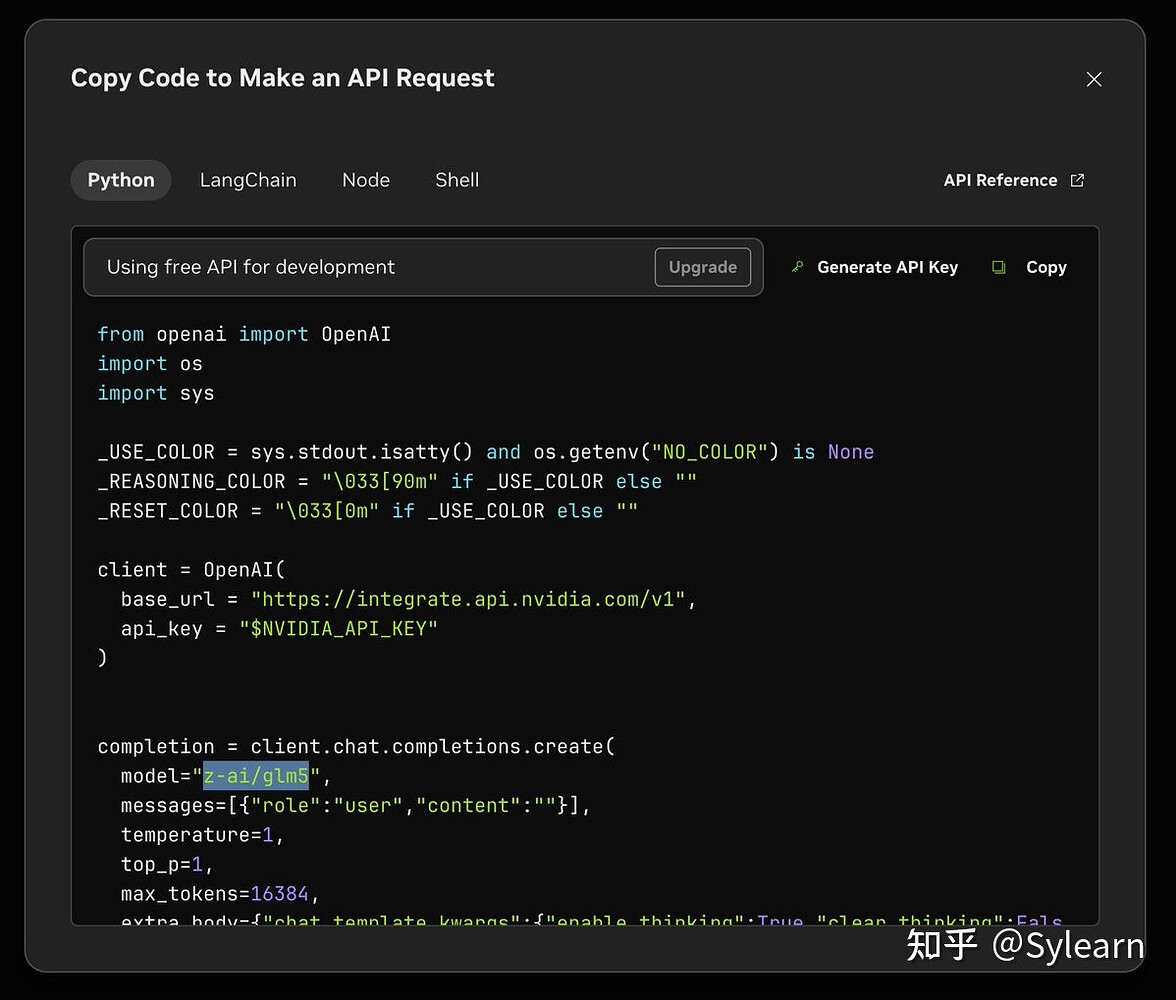
Task: Open the external link icon next to API Reference
Action: coord(1077,180)
